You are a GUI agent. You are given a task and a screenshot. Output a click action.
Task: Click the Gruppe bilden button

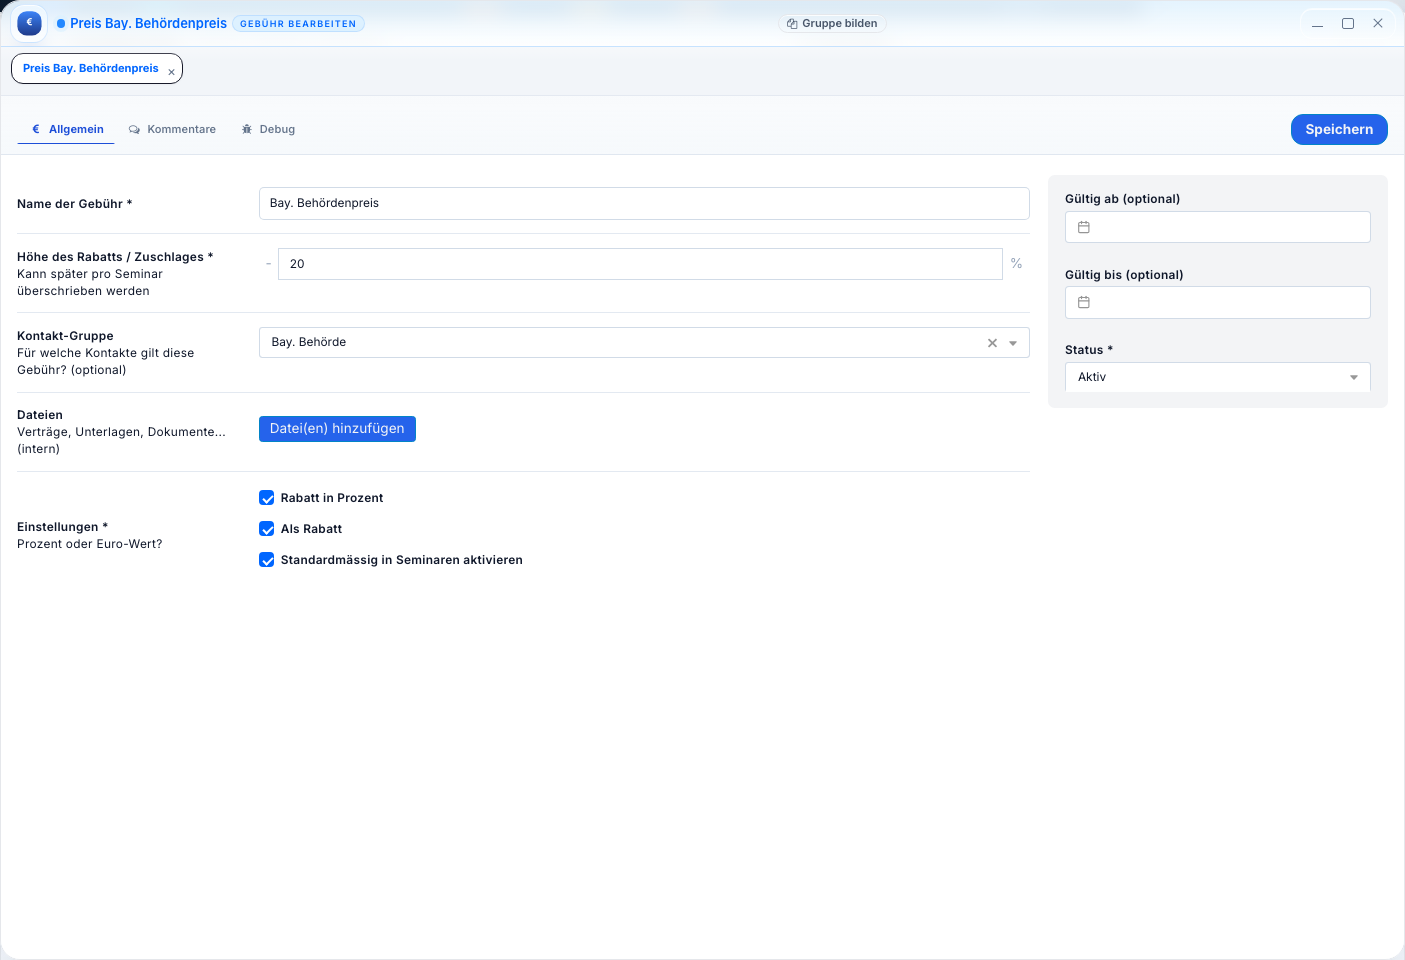(832, 23)
